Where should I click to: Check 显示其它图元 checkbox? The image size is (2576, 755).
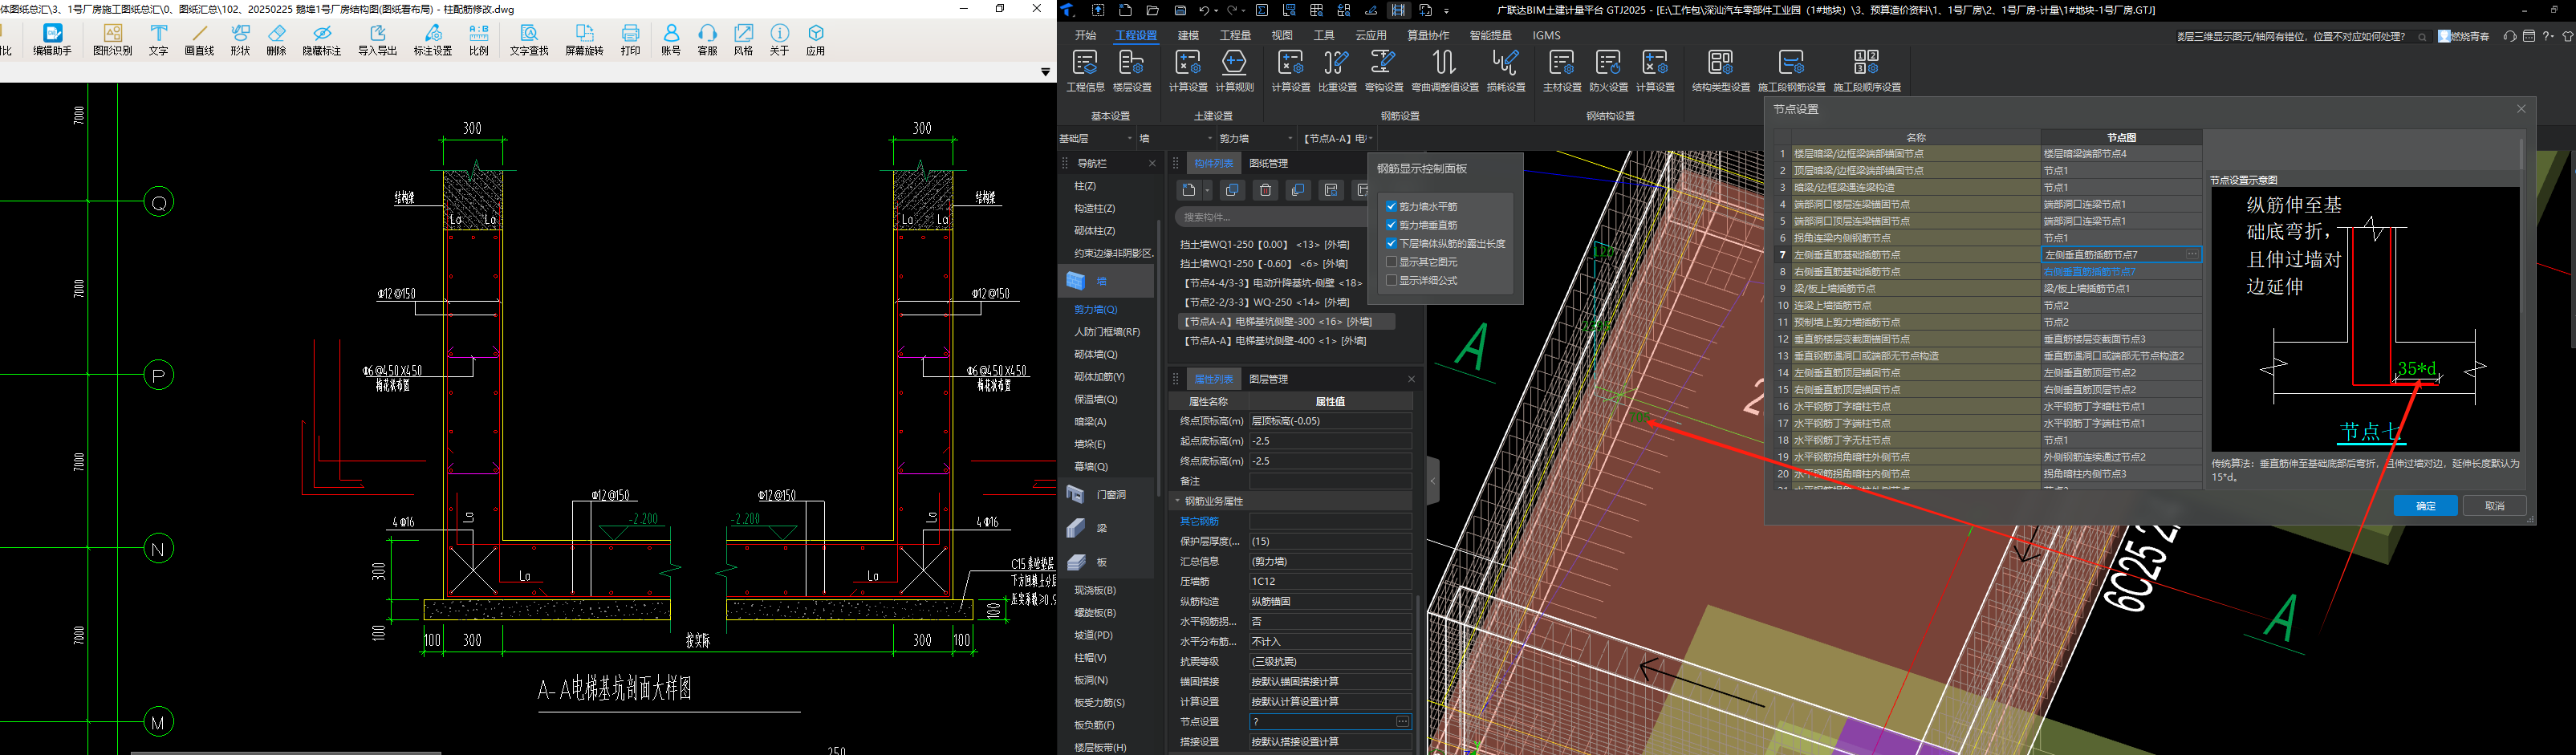point(1391,262)
